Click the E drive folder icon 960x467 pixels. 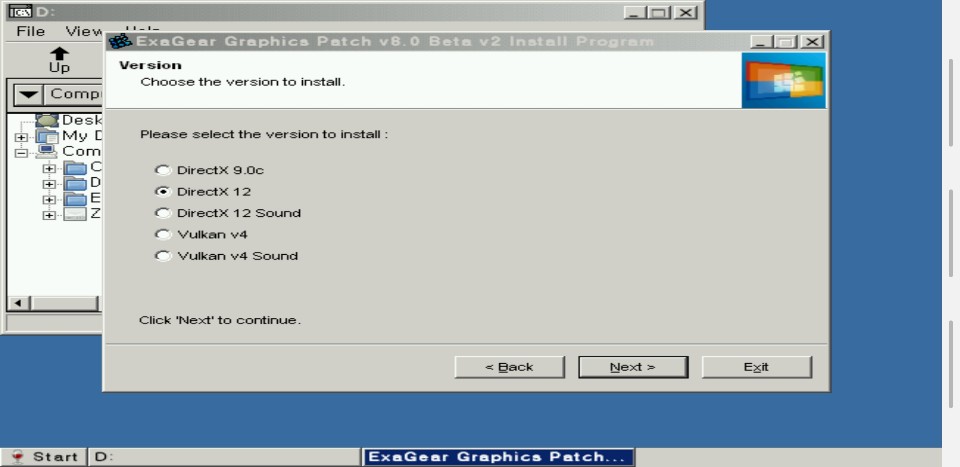[x=75, y=198]
